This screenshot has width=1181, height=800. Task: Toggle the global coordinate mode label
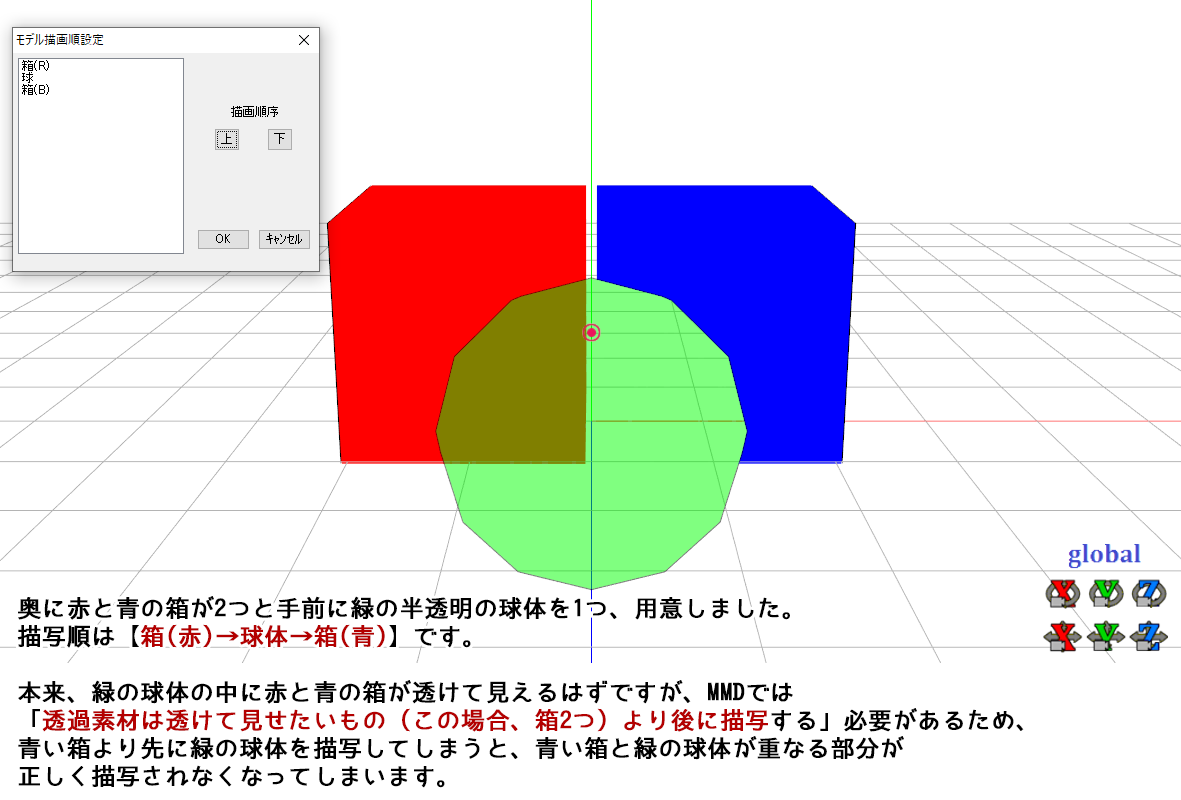(x=1104, y=553)
